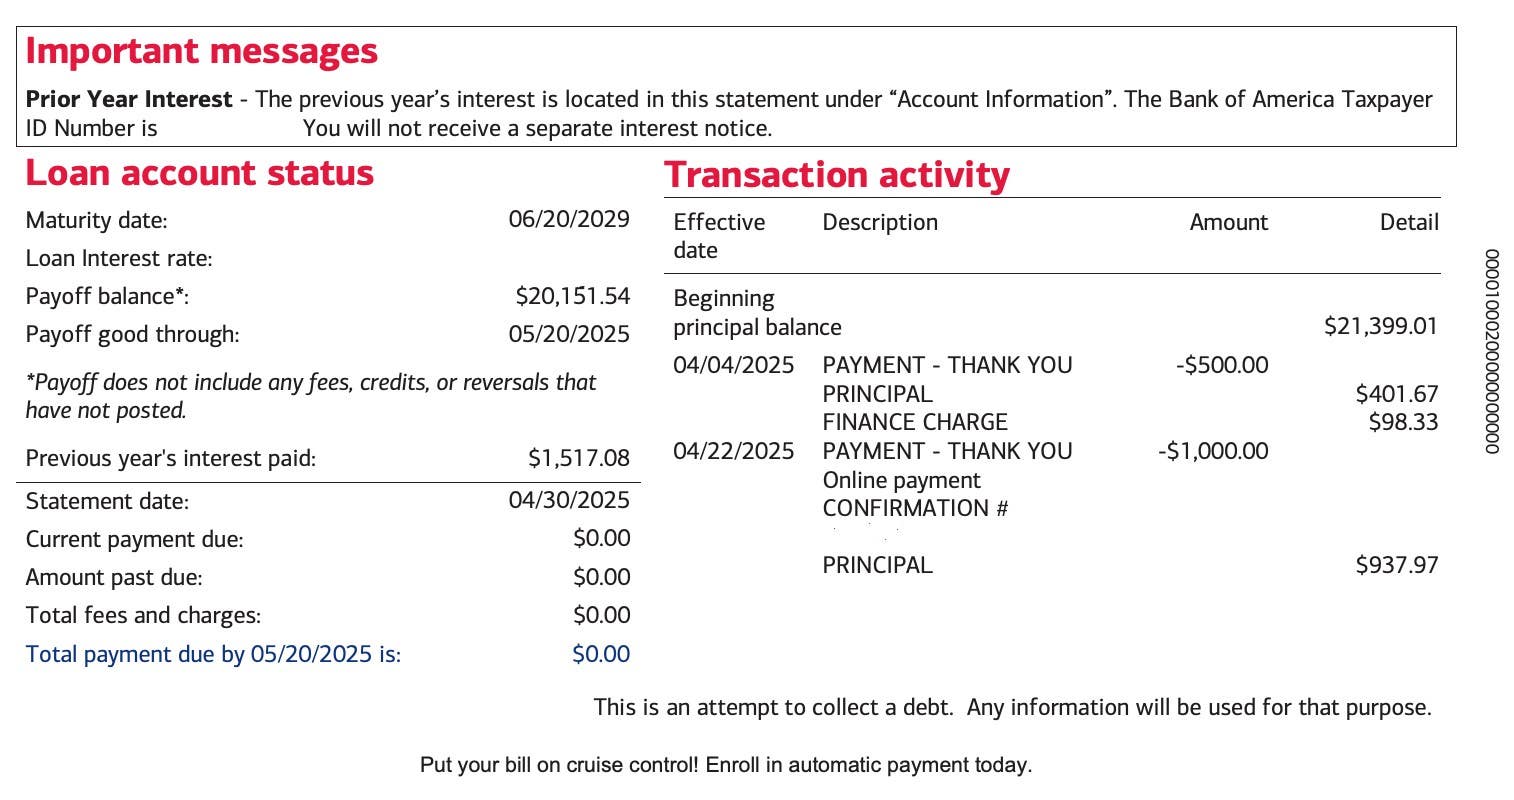Click the Total payment due by 05/20/2025 line

[x=213, y=654]
